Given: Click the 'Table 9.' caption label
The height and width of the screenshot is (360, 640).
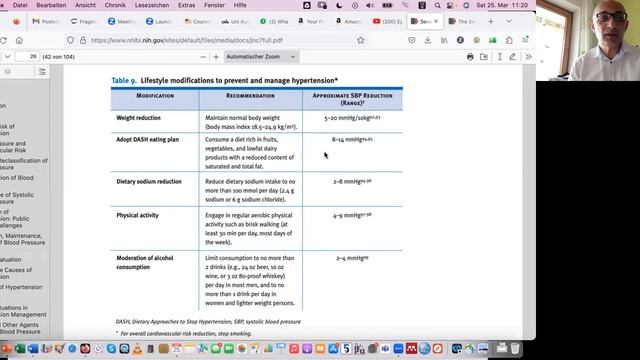Looking at the screenshot, I should click(x=124, y=80).
